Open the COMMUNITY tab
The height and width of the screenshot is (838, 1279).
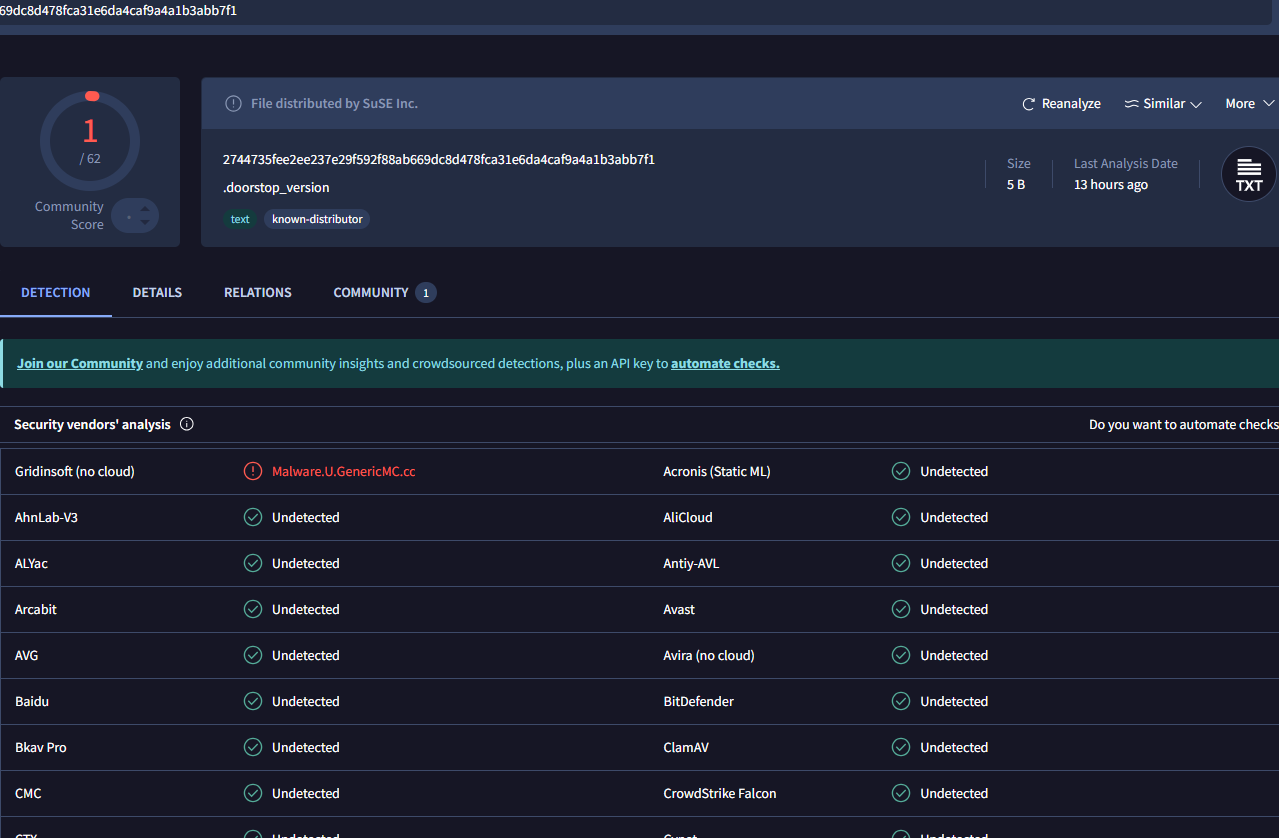384,293
